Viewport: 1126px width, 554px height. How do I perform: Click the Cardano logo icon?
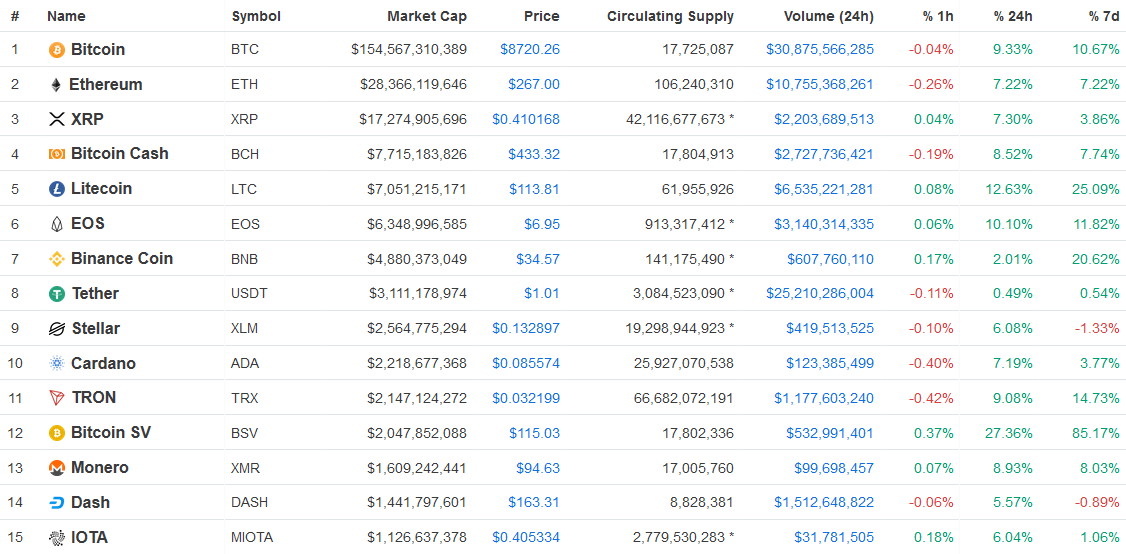coord(57,363)
